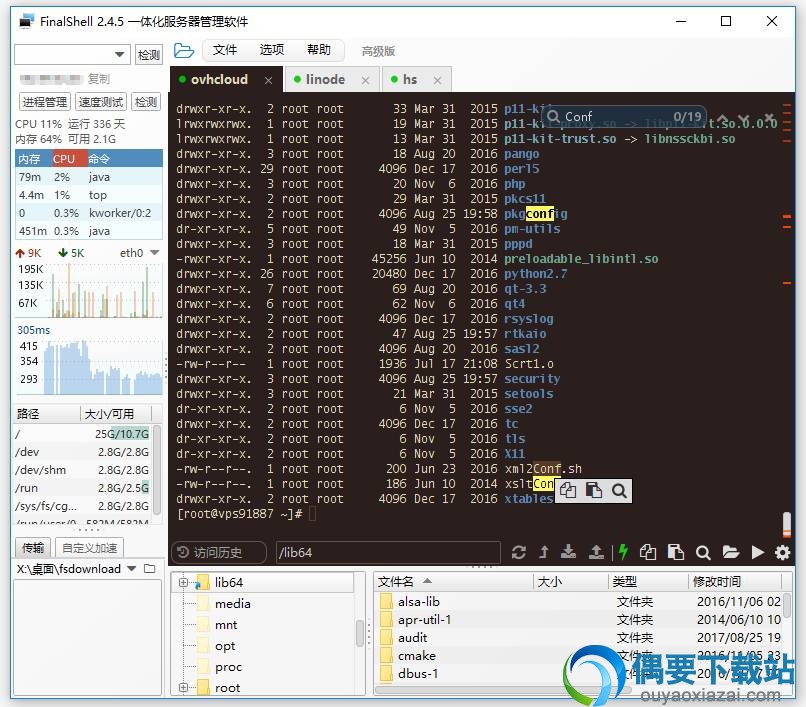Expand the root tree node
Image resolution: width=806 pixels, height=707 pixels.
point(183,687)
